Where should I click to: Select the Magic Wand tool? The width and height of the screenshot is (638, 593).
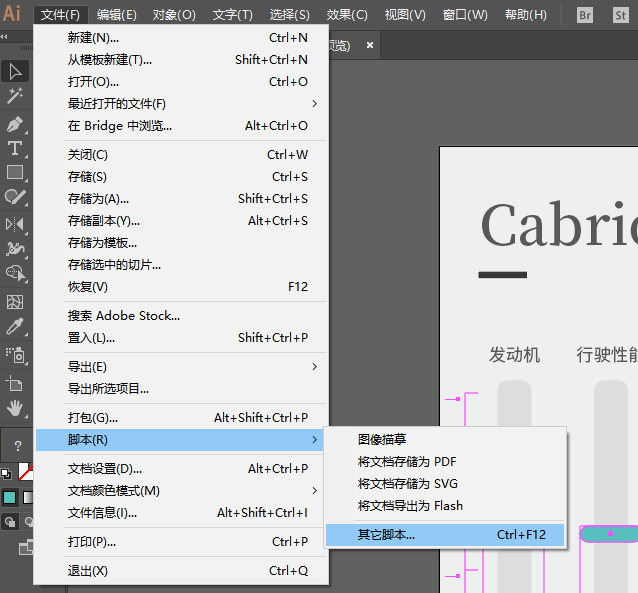point(15,96)
